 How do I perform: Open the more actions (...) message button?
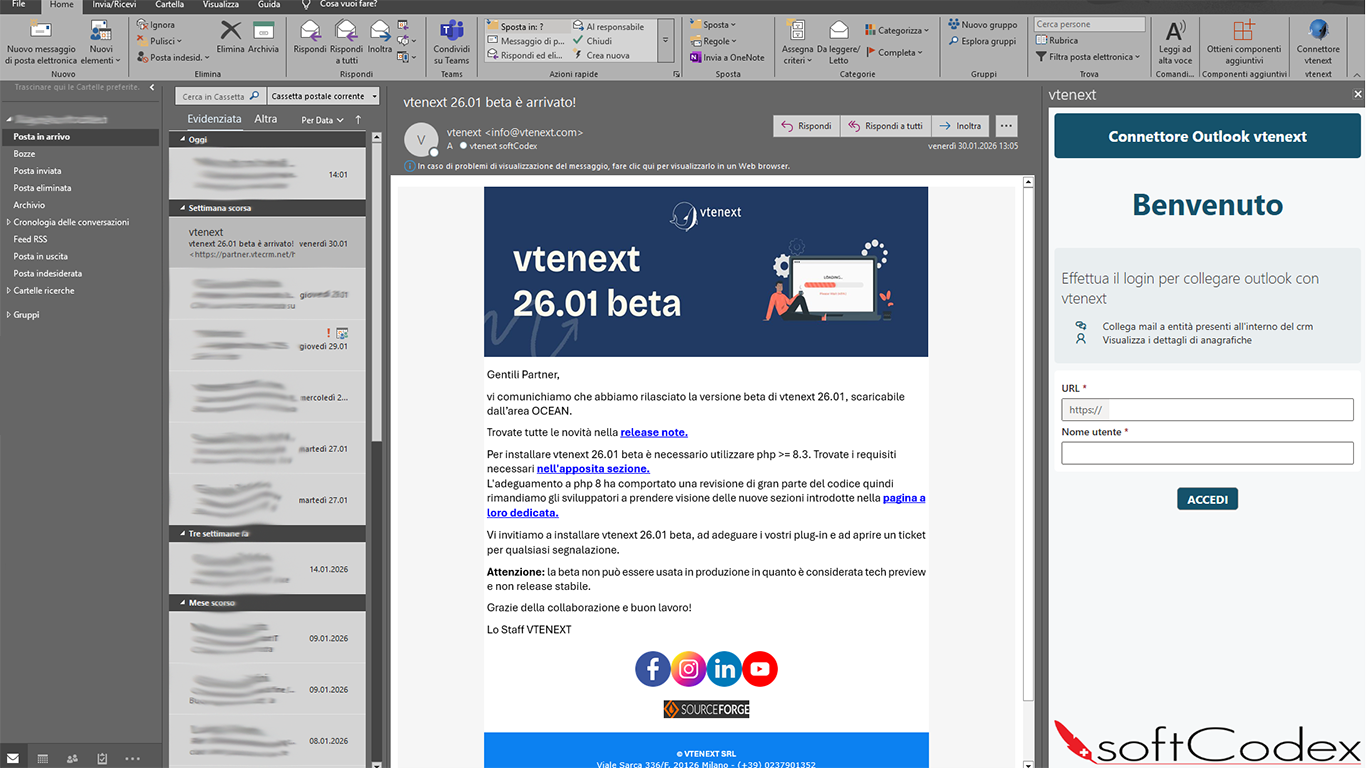(x=1006, y=126)
